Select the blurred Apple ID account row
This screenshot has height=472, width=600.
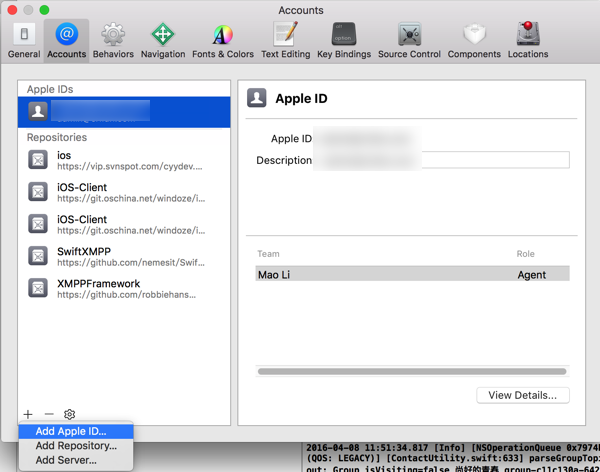click(124, 112)
